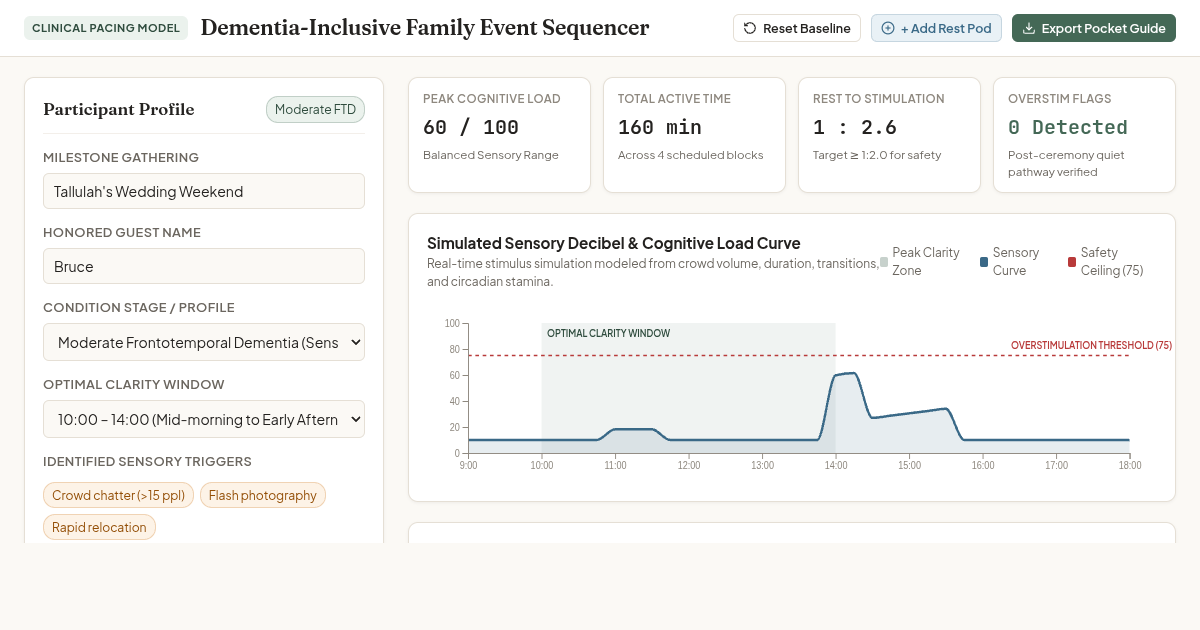This screenshot has height=630, width=1200.
Task: Click the CLINICAL PACING MODEL tag
Action: pos(106,28)
